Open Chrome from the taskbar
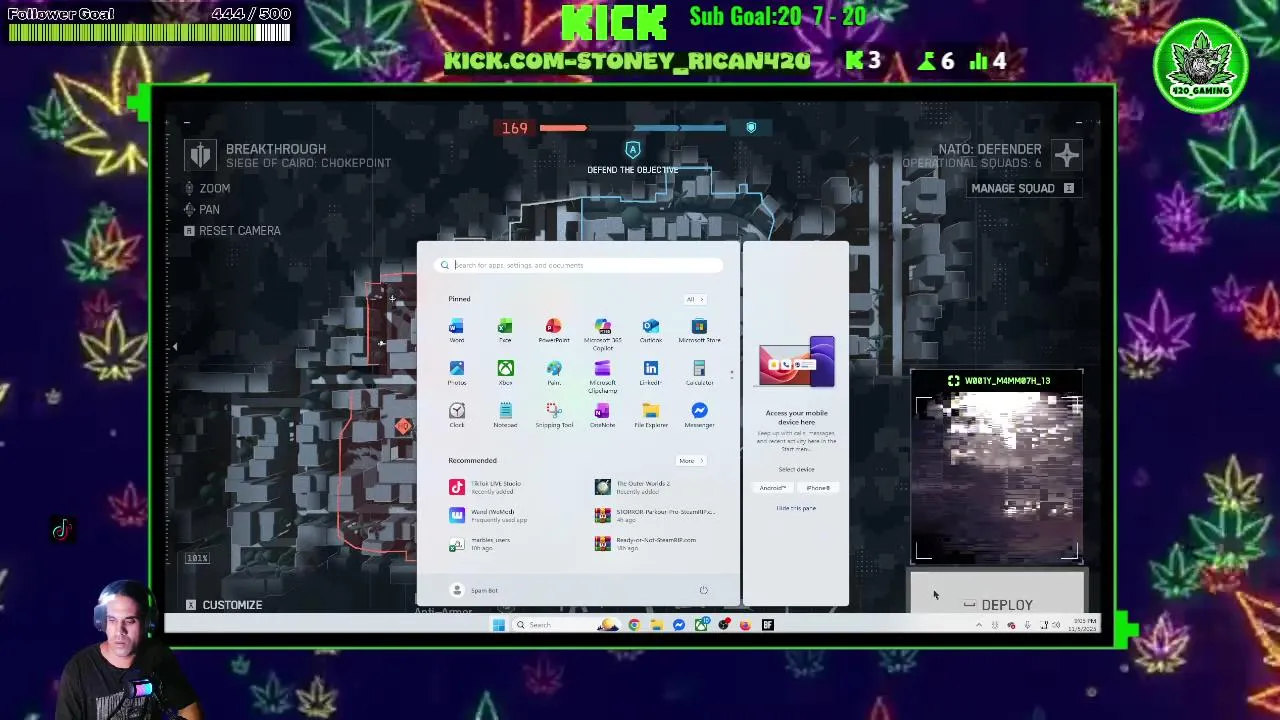 pyautogui.click(x=634, y=625)
